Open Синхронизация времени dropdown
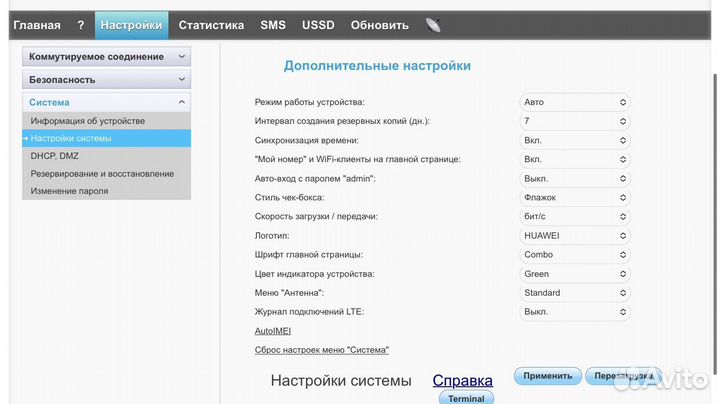This screenshot has height=404, width=720. click(575, 140)
